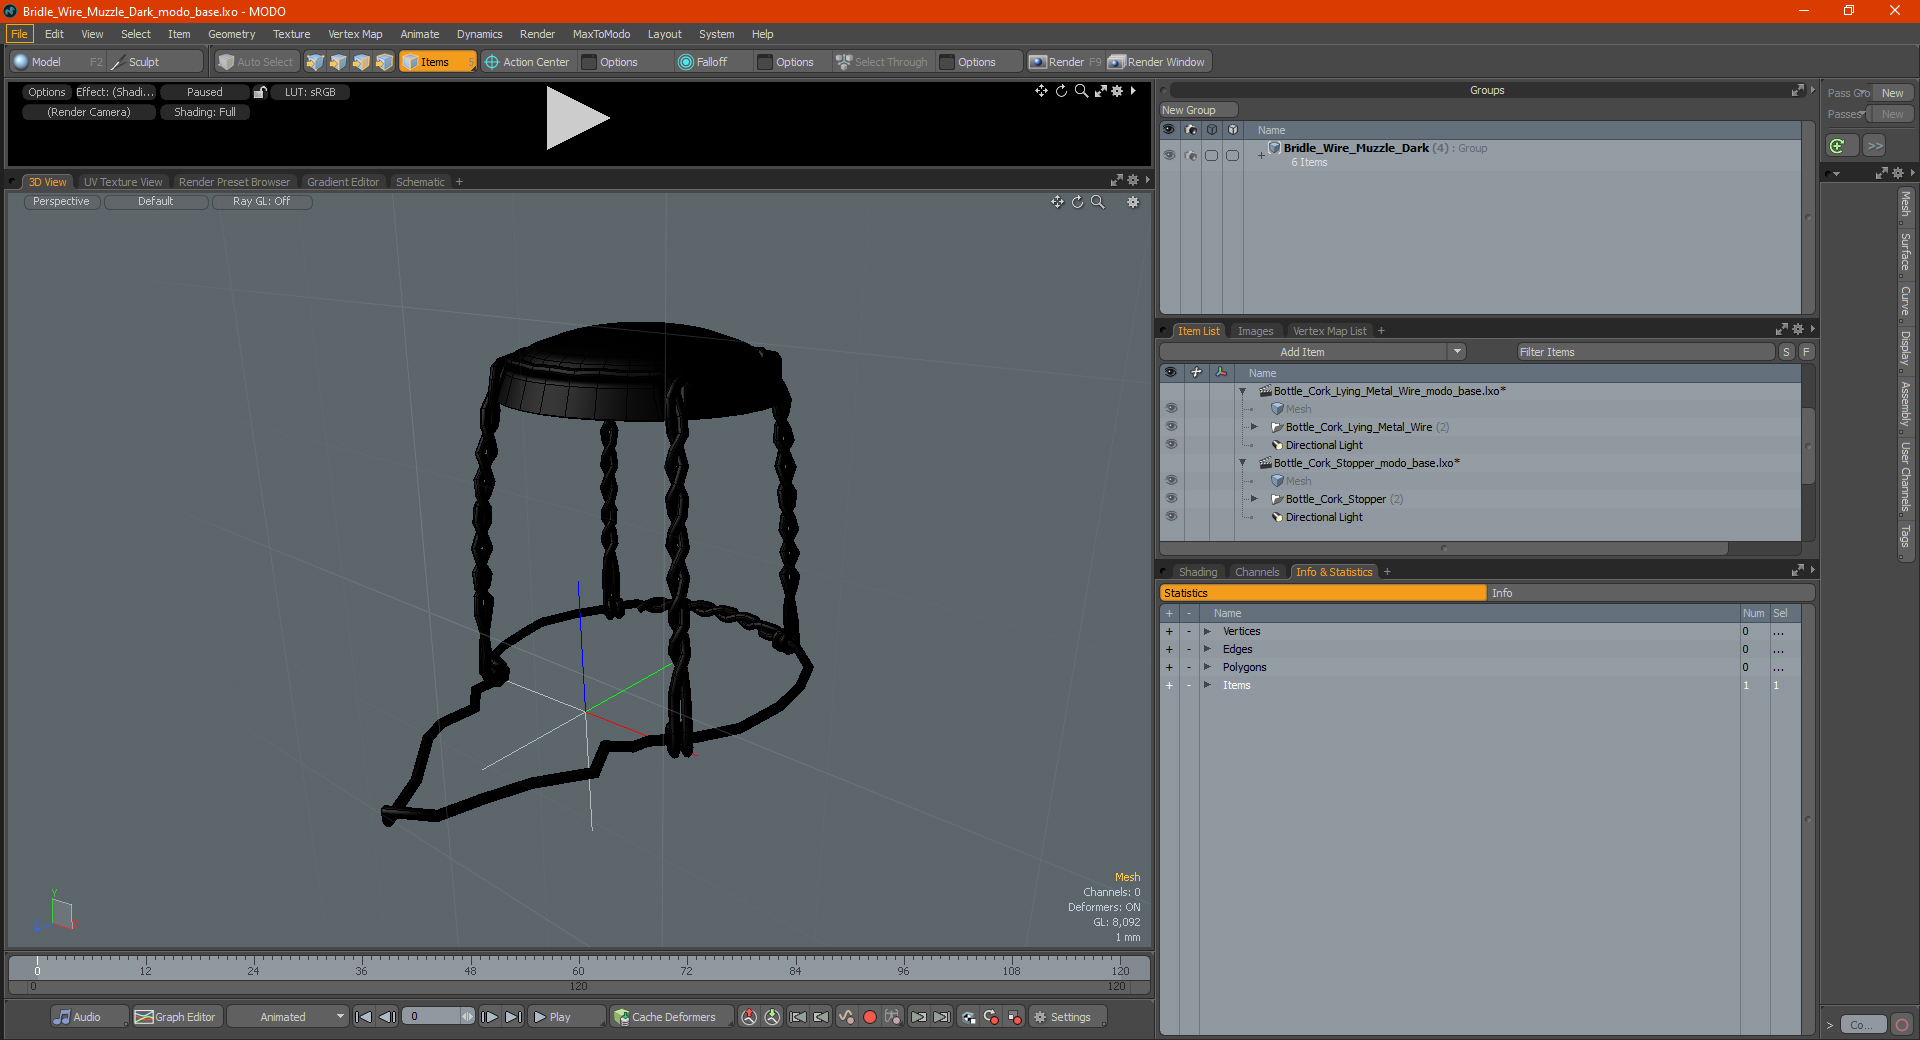Open the Add Item dropdown arrow

(1457, 352)
